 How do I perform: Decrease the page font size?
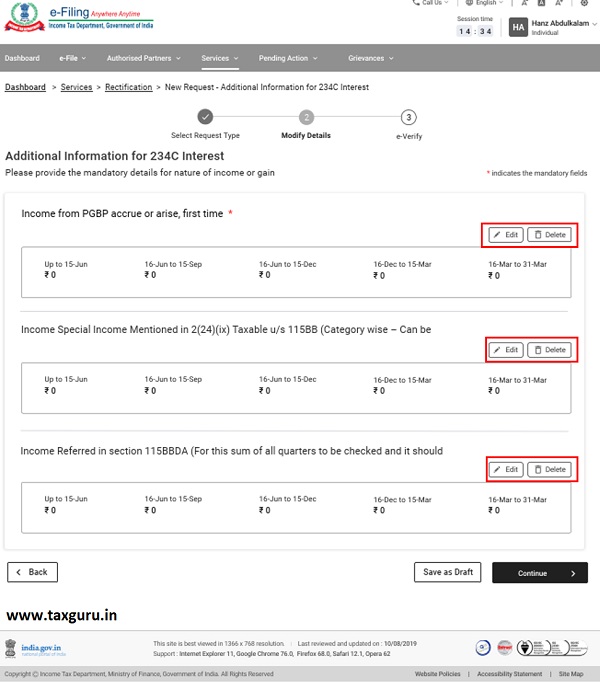tap(525, 3)
